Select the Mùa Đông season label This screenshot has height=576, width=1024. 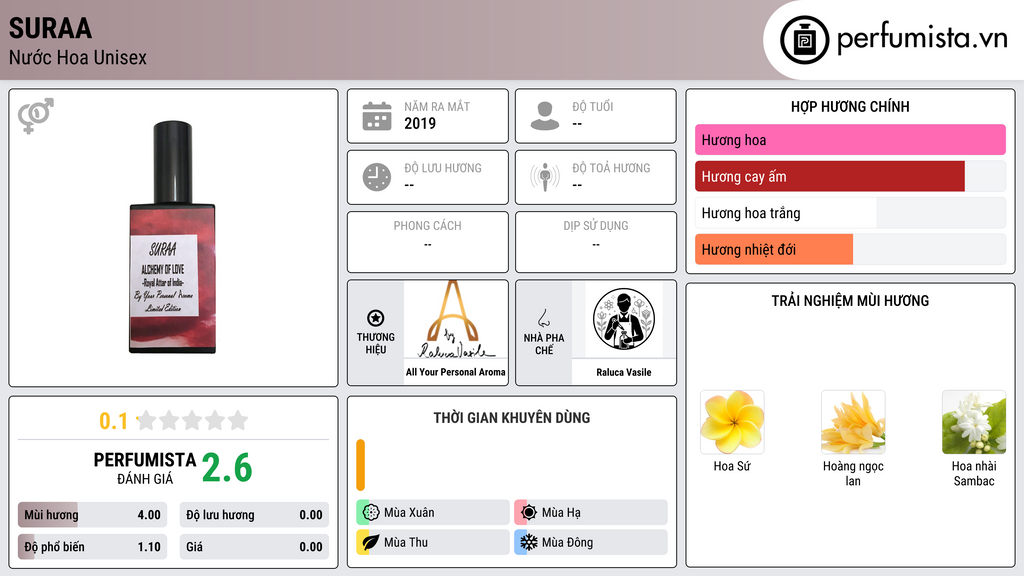(x=568, y=542)
